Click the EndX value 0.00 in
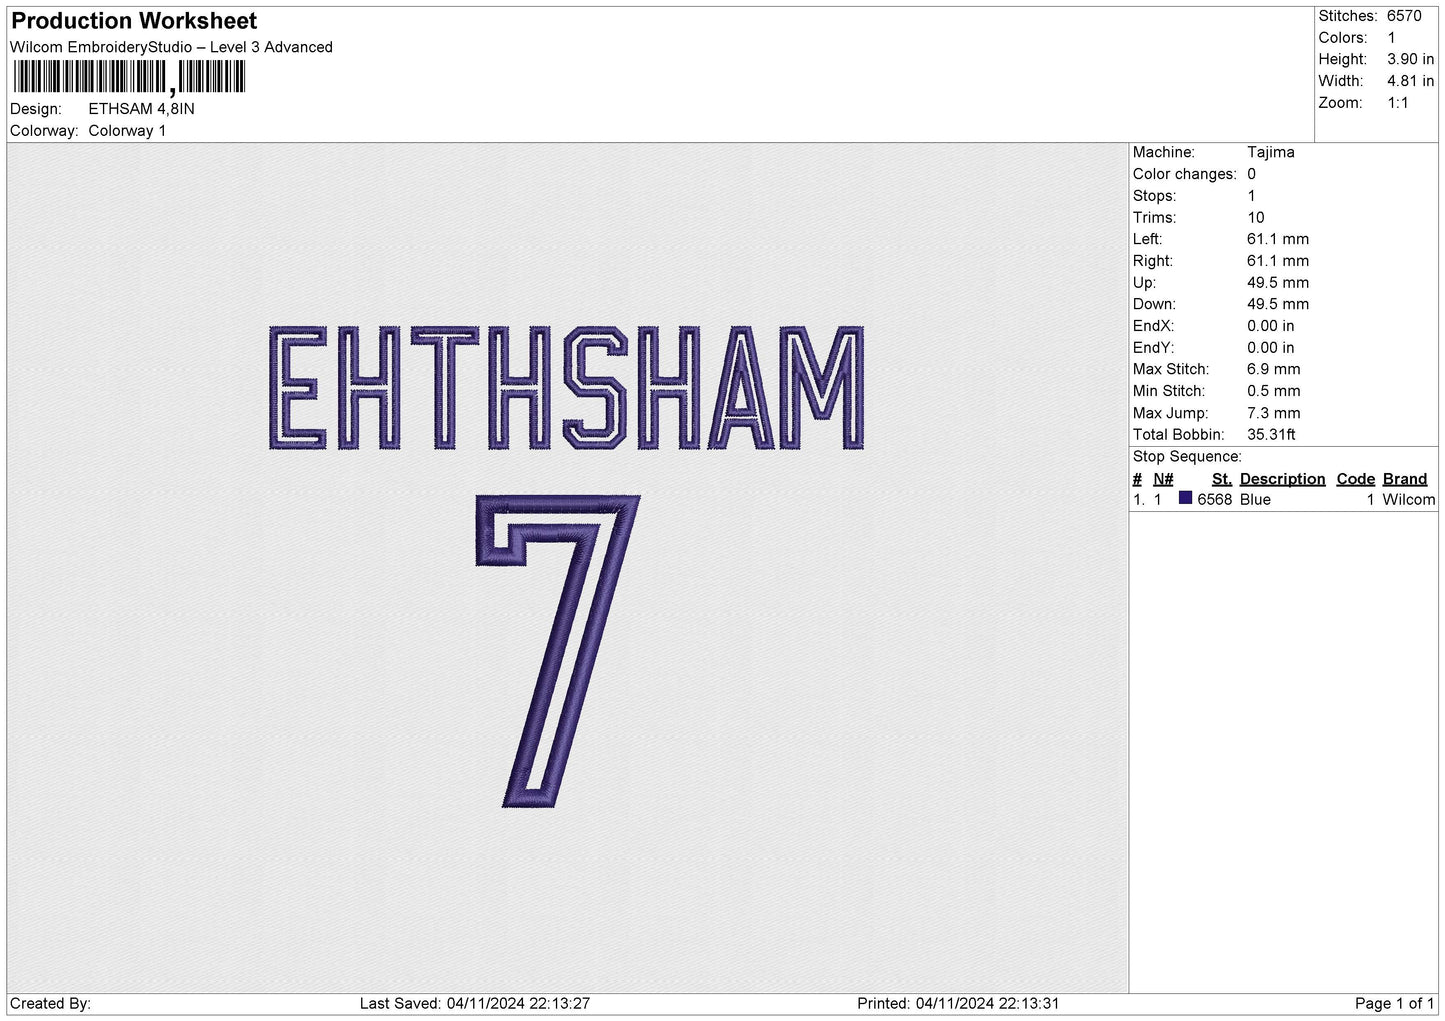The width and height of the screenshot is (1445, 1021). 1271,326
